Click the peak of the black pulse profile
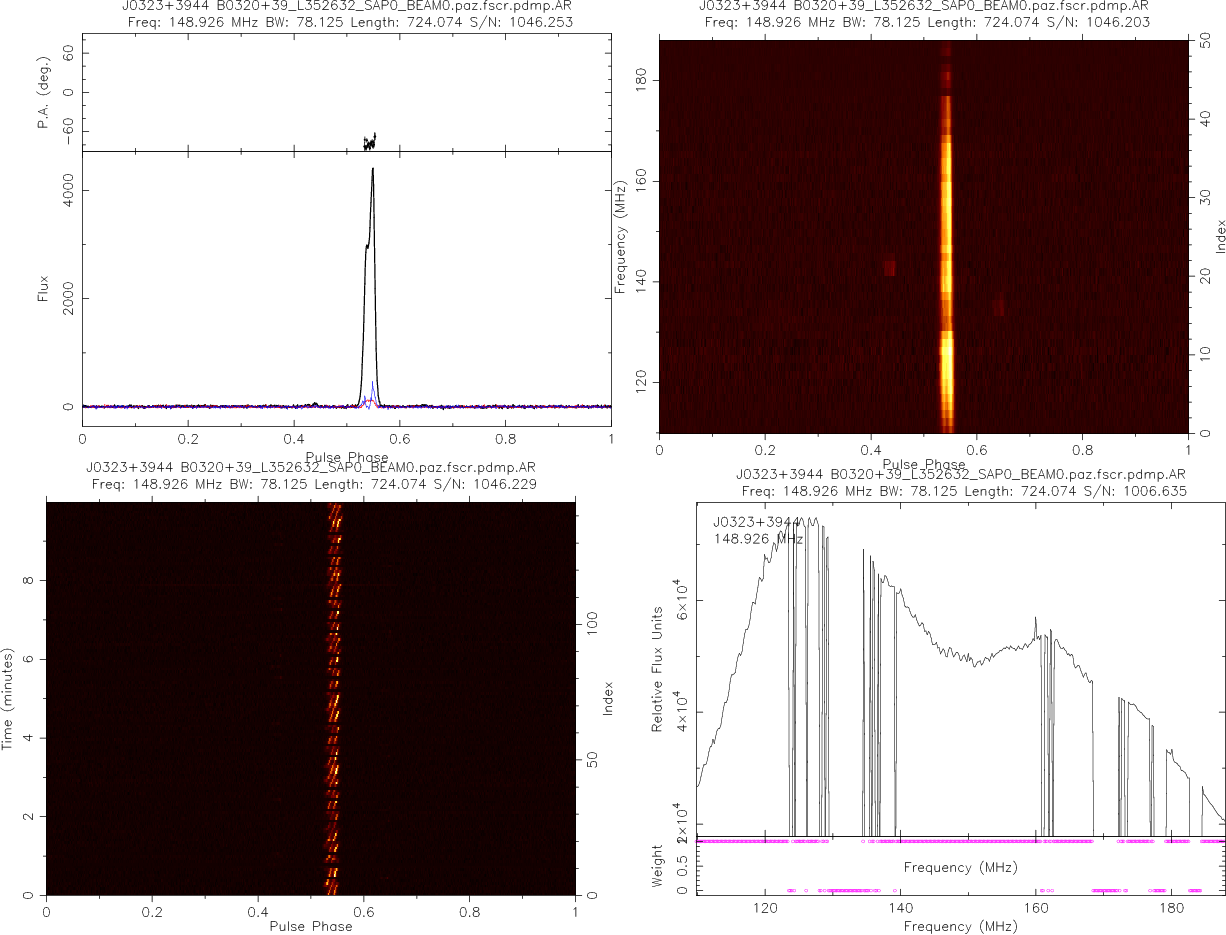1226x935 pixels. (372, 170)
